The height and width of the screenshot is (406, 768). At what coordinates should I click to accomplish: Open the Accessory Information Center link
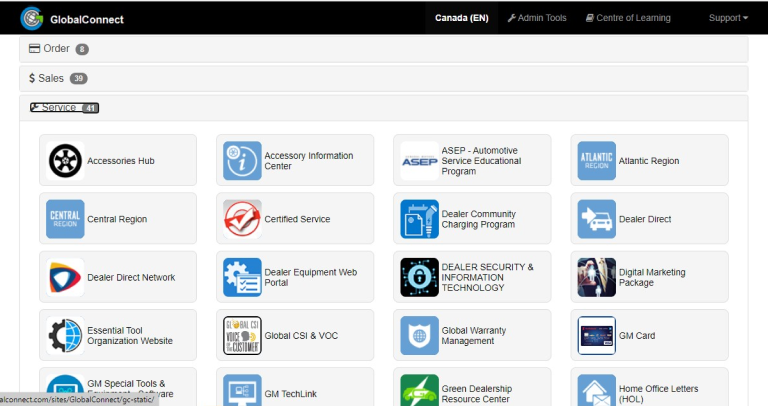pyautogui.click(x=309, y=161)
